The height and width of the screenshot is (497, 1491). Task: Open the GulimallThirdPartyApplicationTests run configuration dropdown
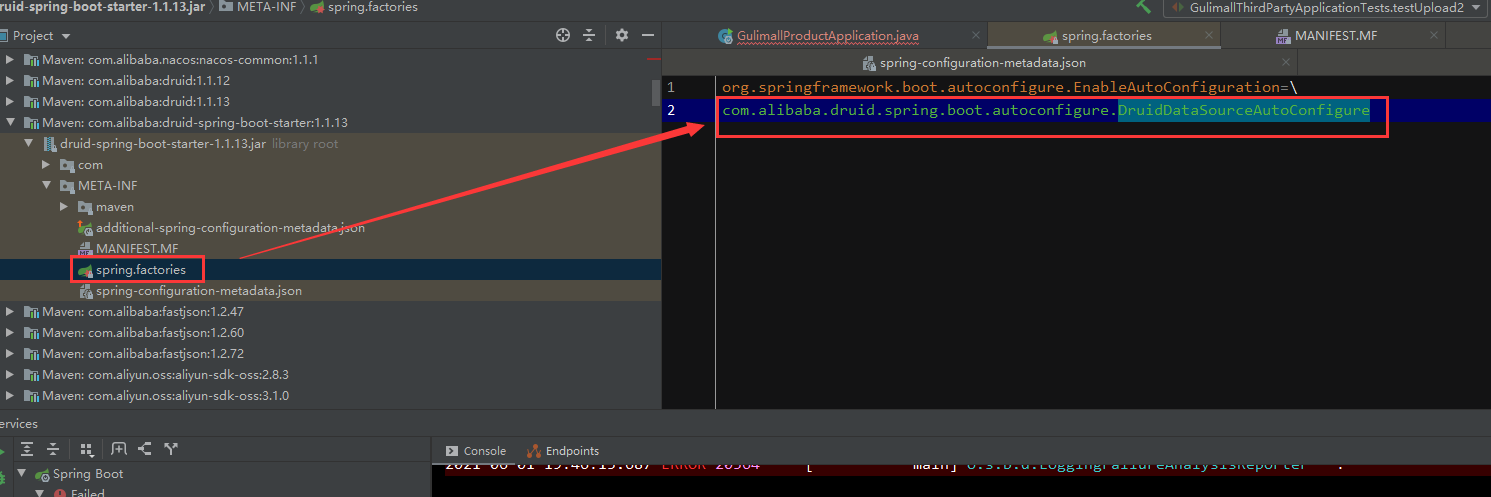click(1325, 7)
